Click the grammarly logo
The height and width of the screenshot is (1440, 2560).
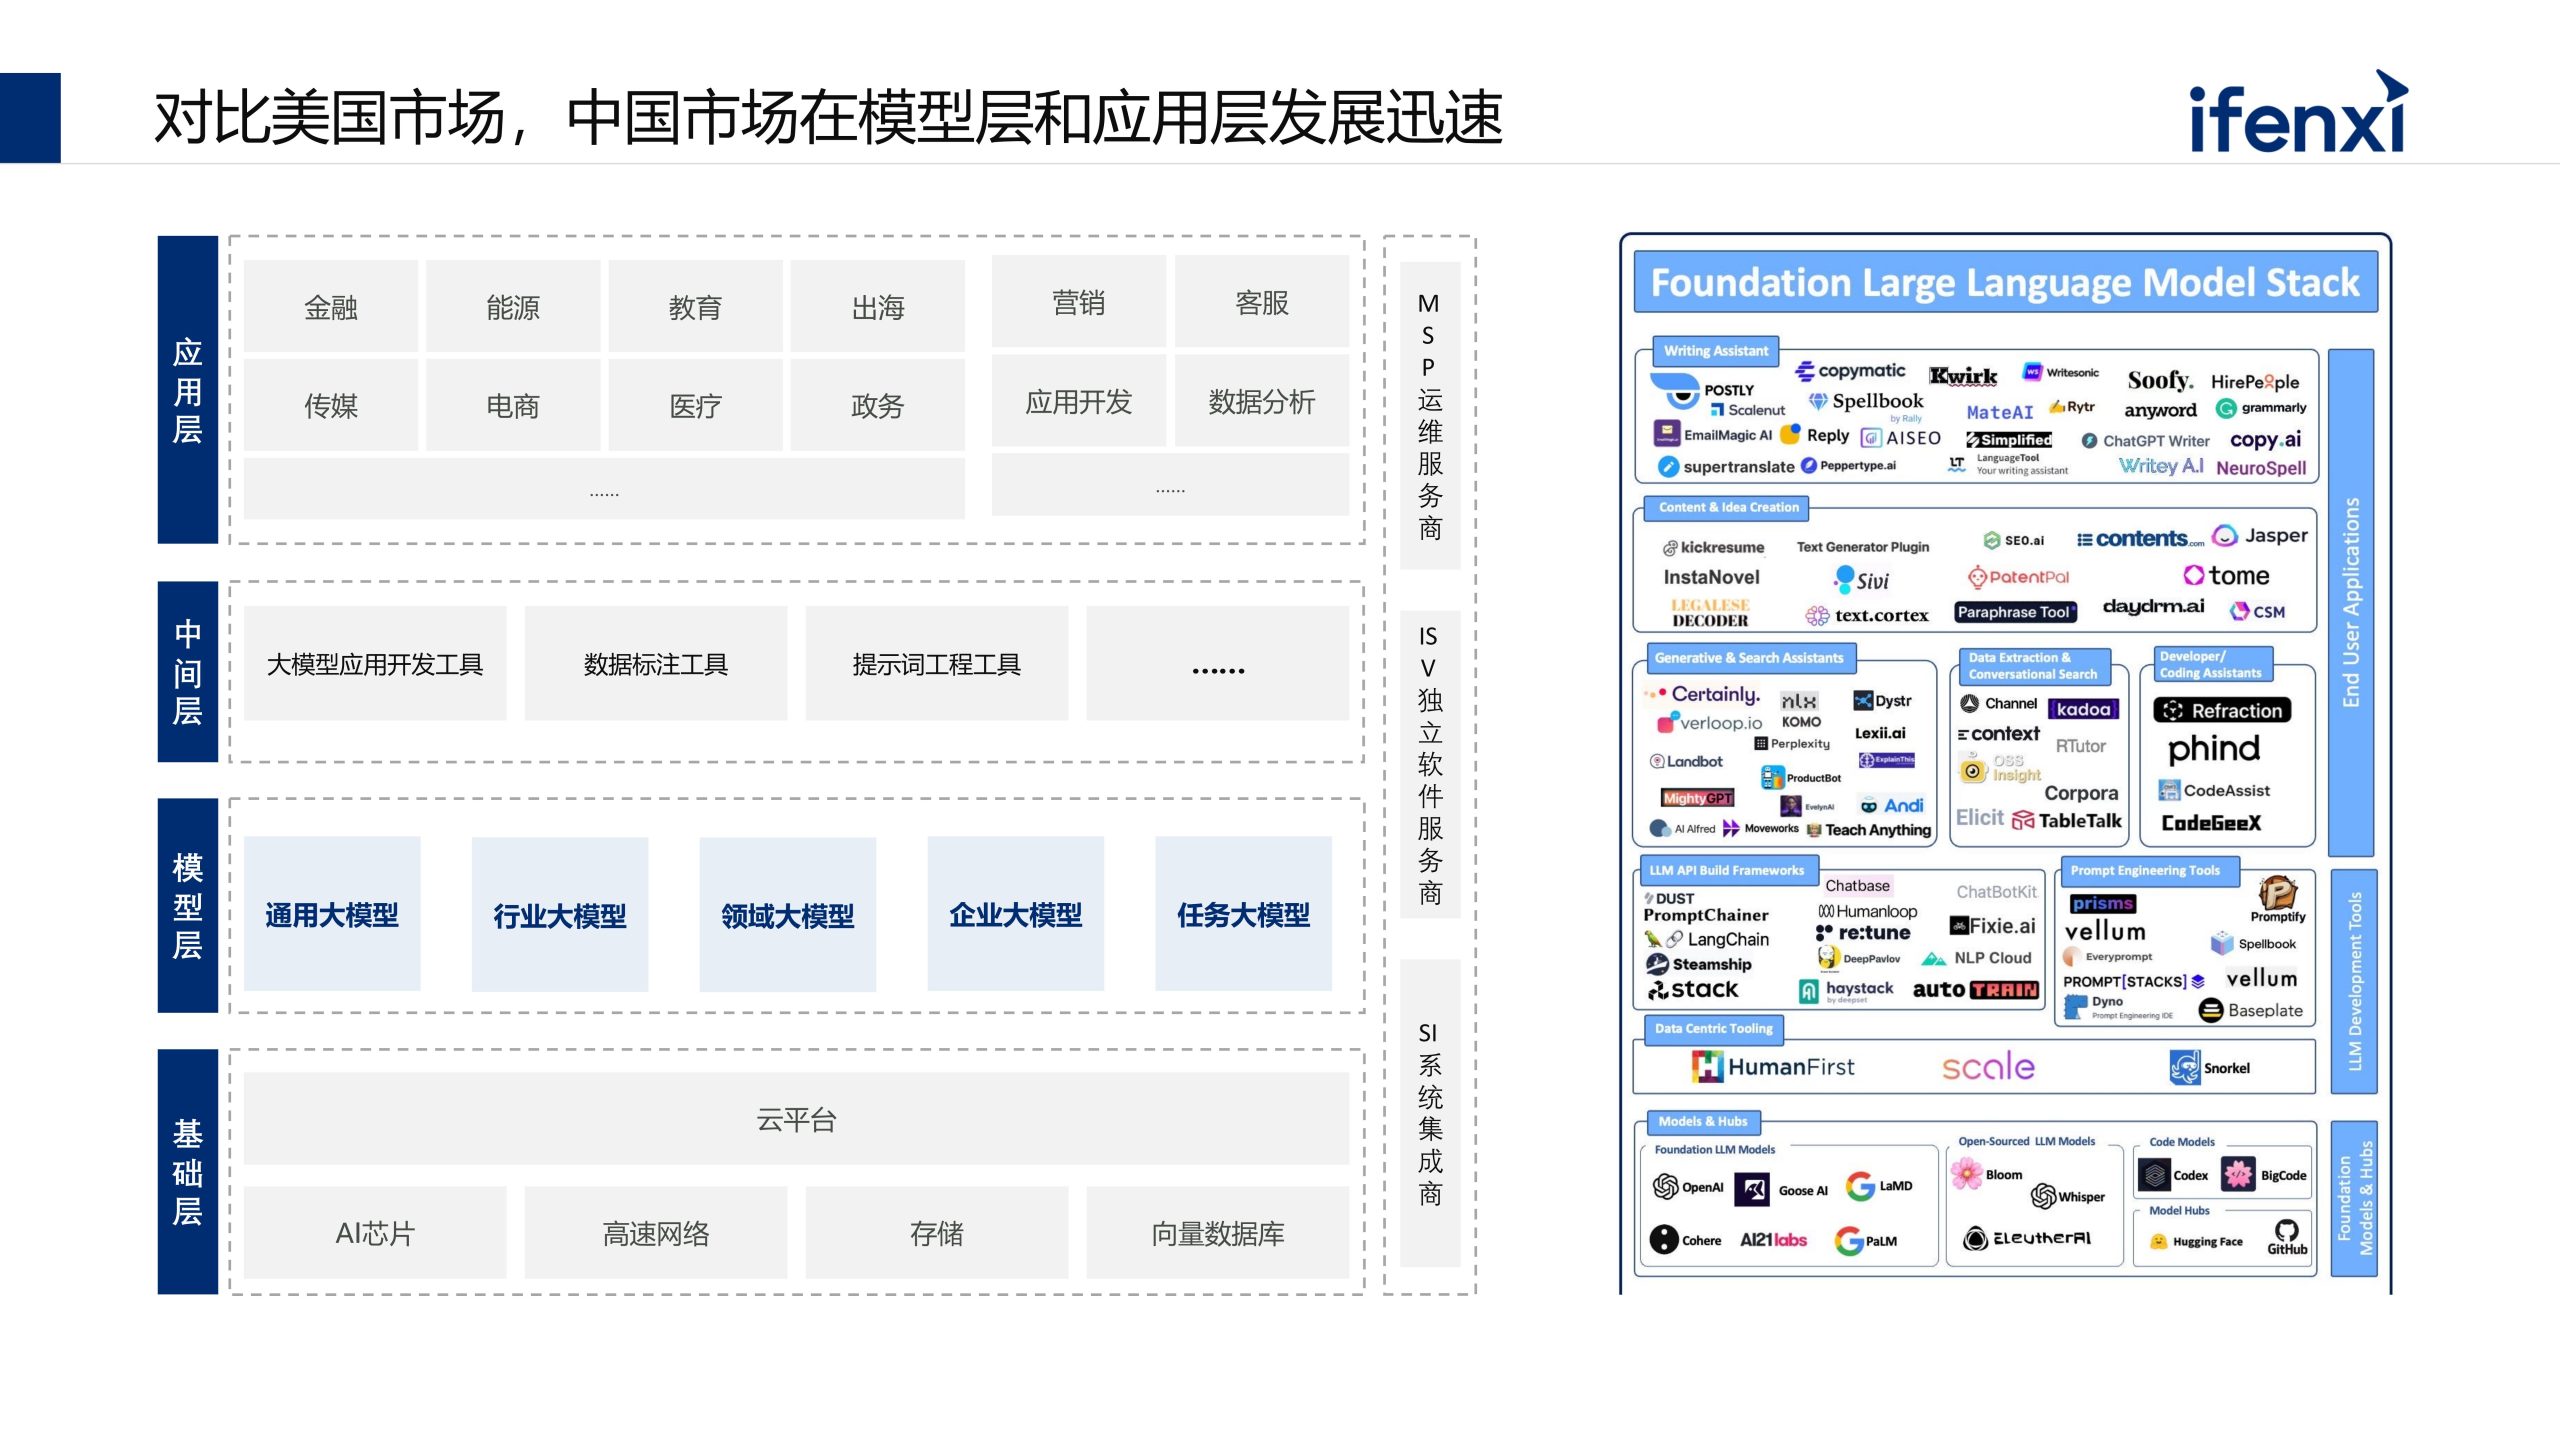pos(2261,408)
